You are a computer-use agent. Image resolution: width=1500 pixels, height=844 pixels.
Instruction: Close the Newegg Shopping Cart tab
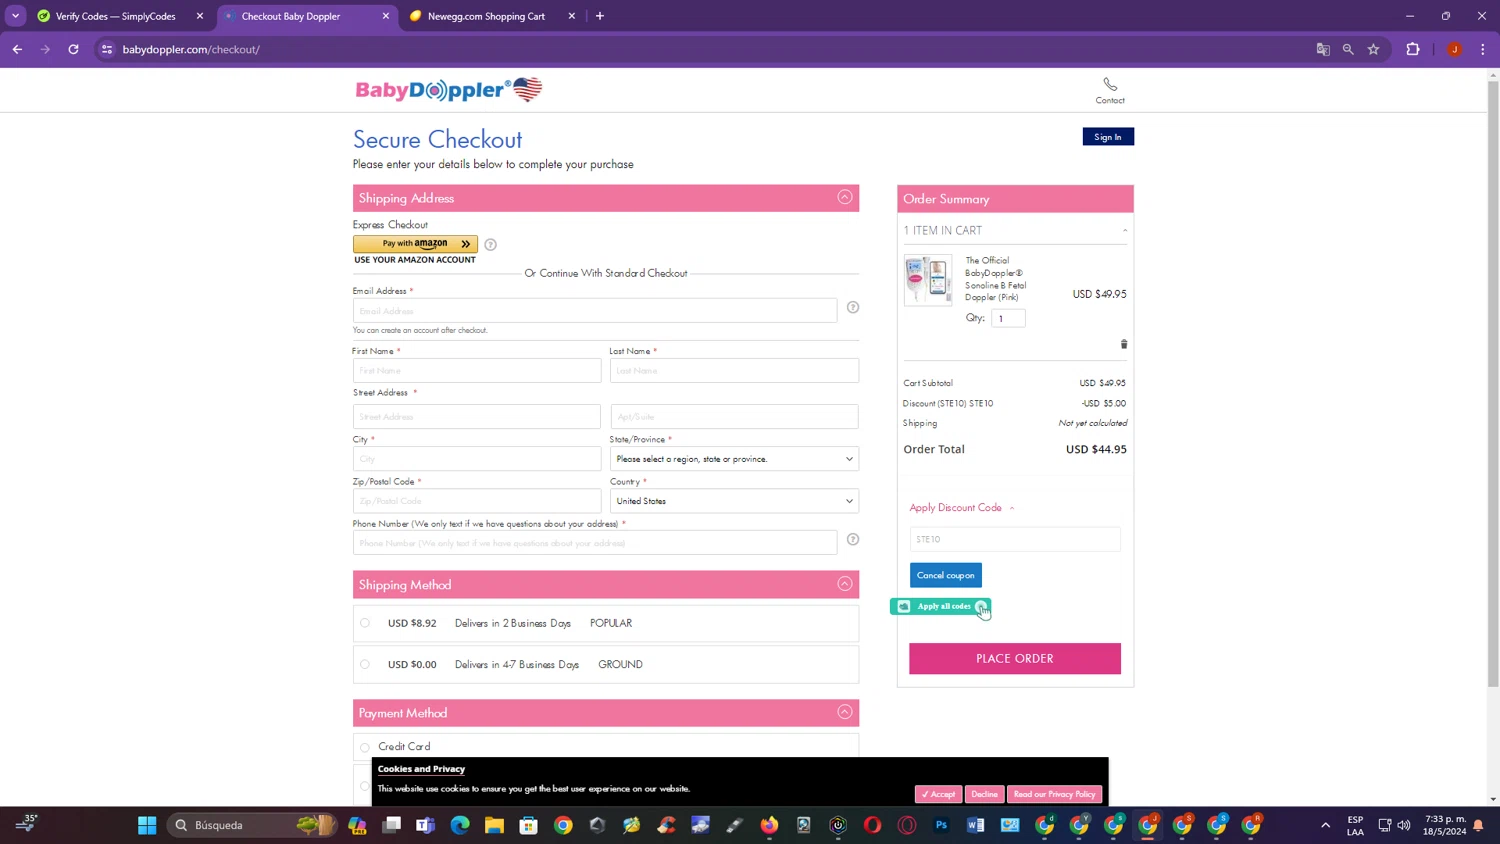point(572,16)
